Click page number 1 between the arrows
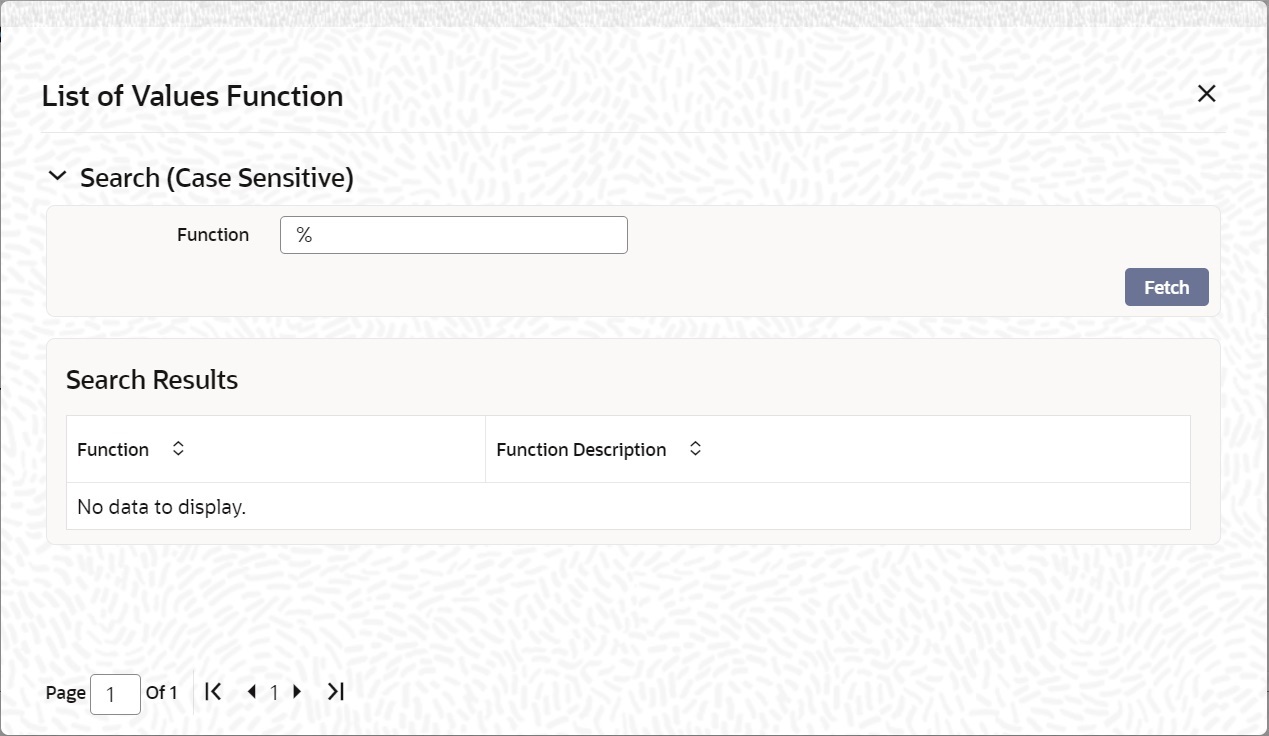This screenshot has height=736, width=1269. (274, 692)
